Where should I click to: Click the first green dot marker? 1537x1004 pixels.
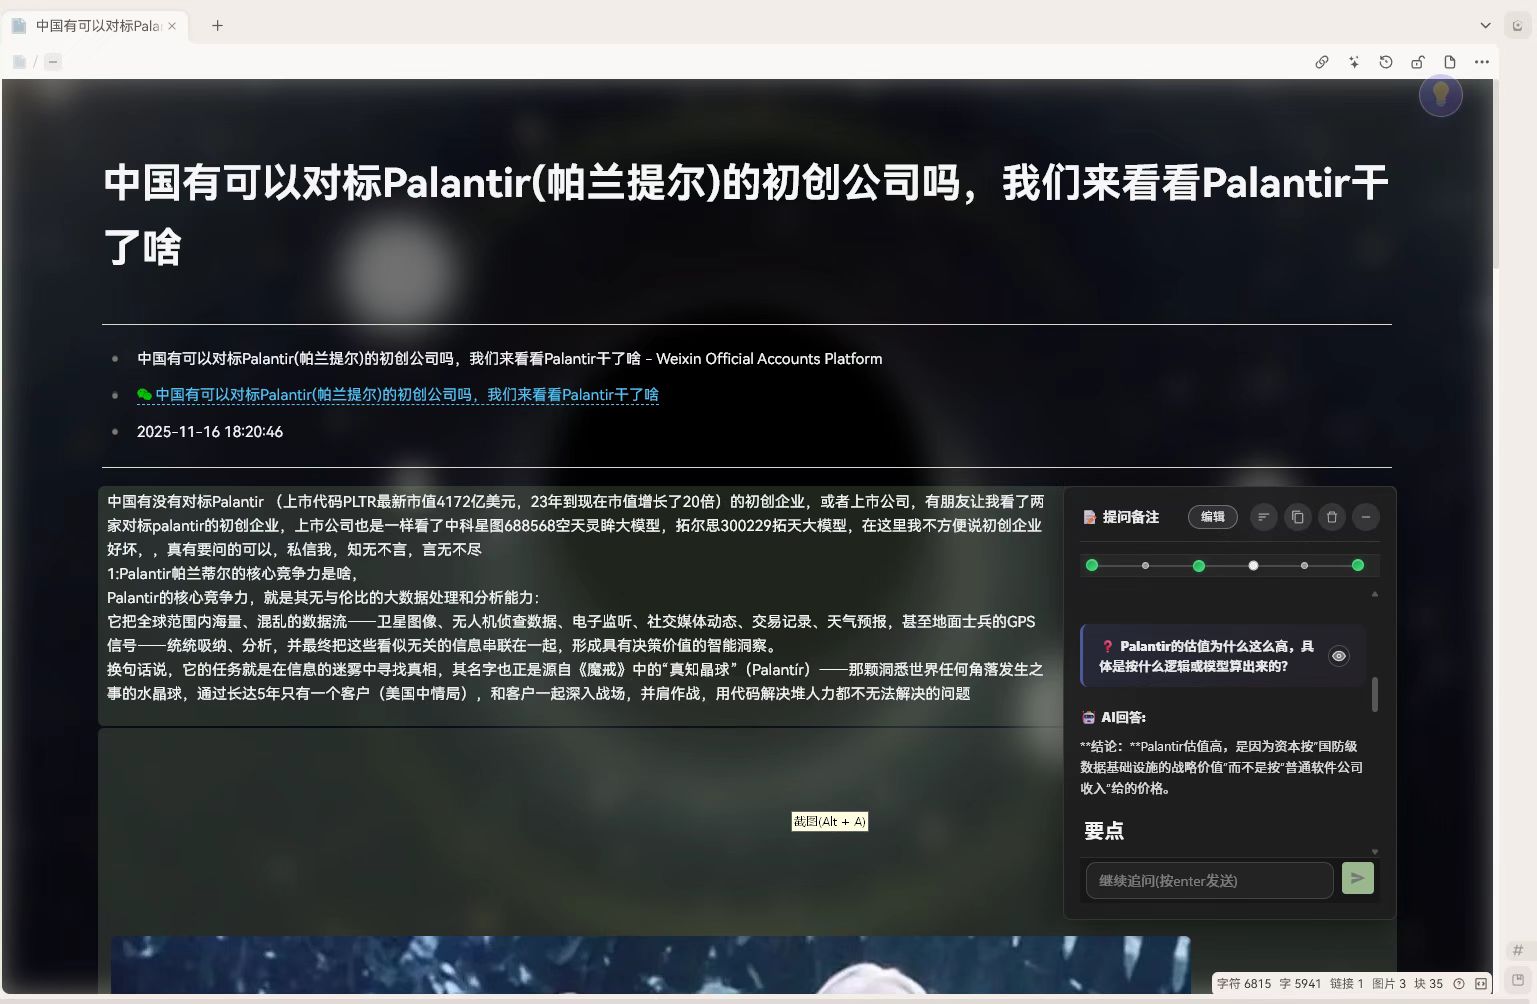(1091, 565)
